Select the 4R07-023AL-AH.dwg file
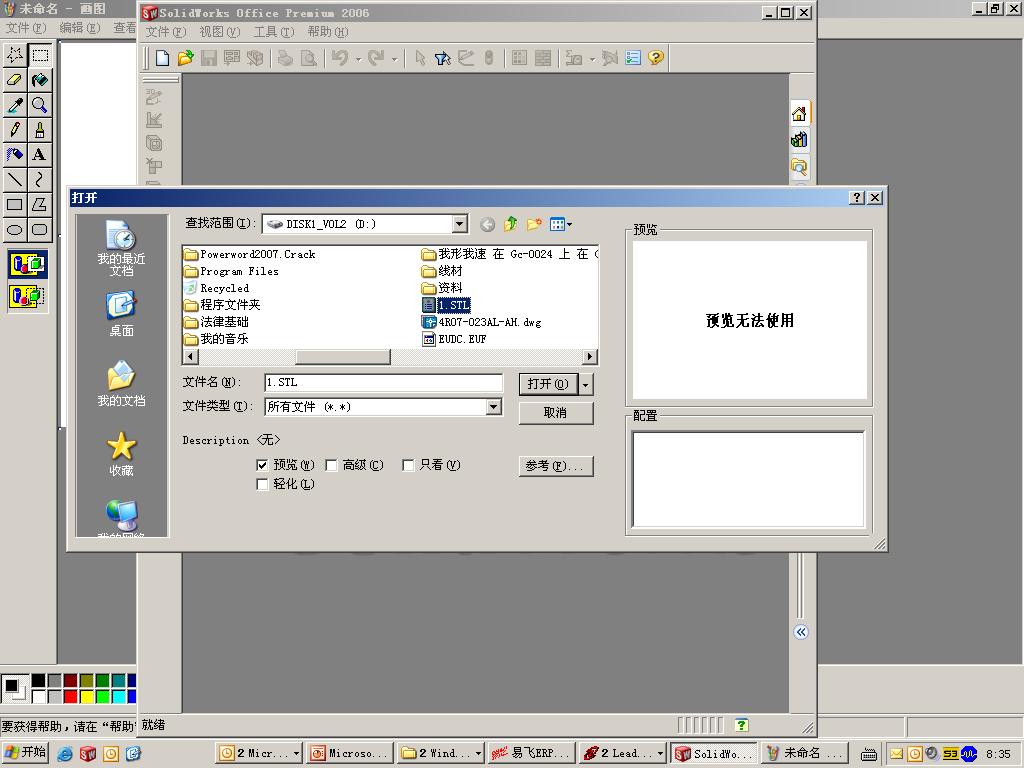Viewport: 1024px width, 768px height. click(x=482, y=322)
